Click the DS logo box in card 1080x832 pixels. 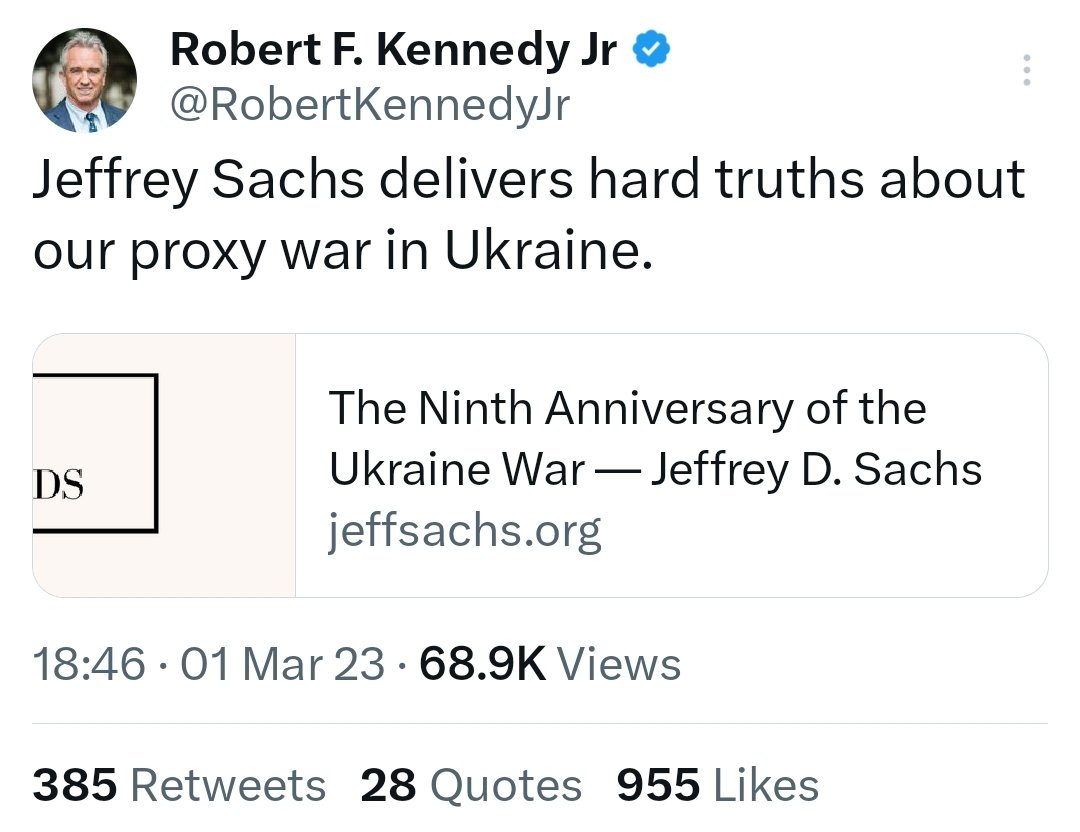pos(95,453)
